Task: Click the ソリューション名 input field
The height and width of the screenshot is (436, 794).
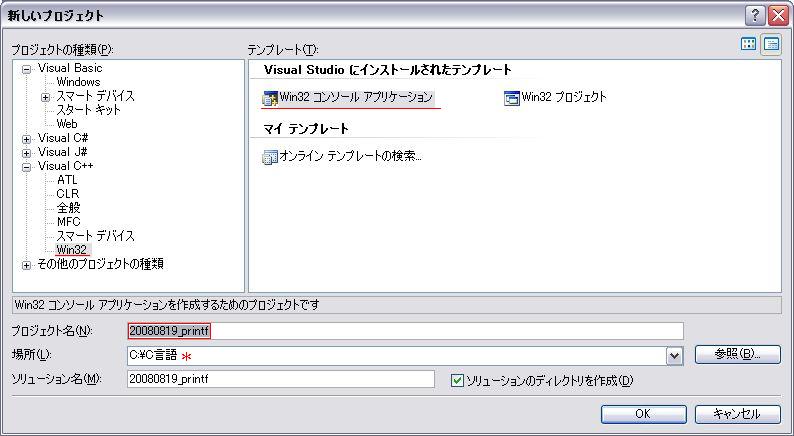Action: (281, 379)
